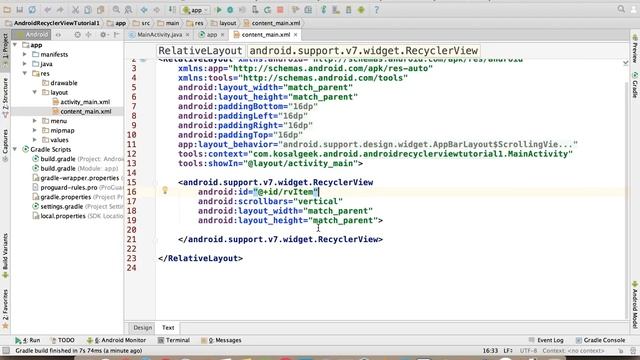Click the Debug app bug icon

click(x=230, y=9)
